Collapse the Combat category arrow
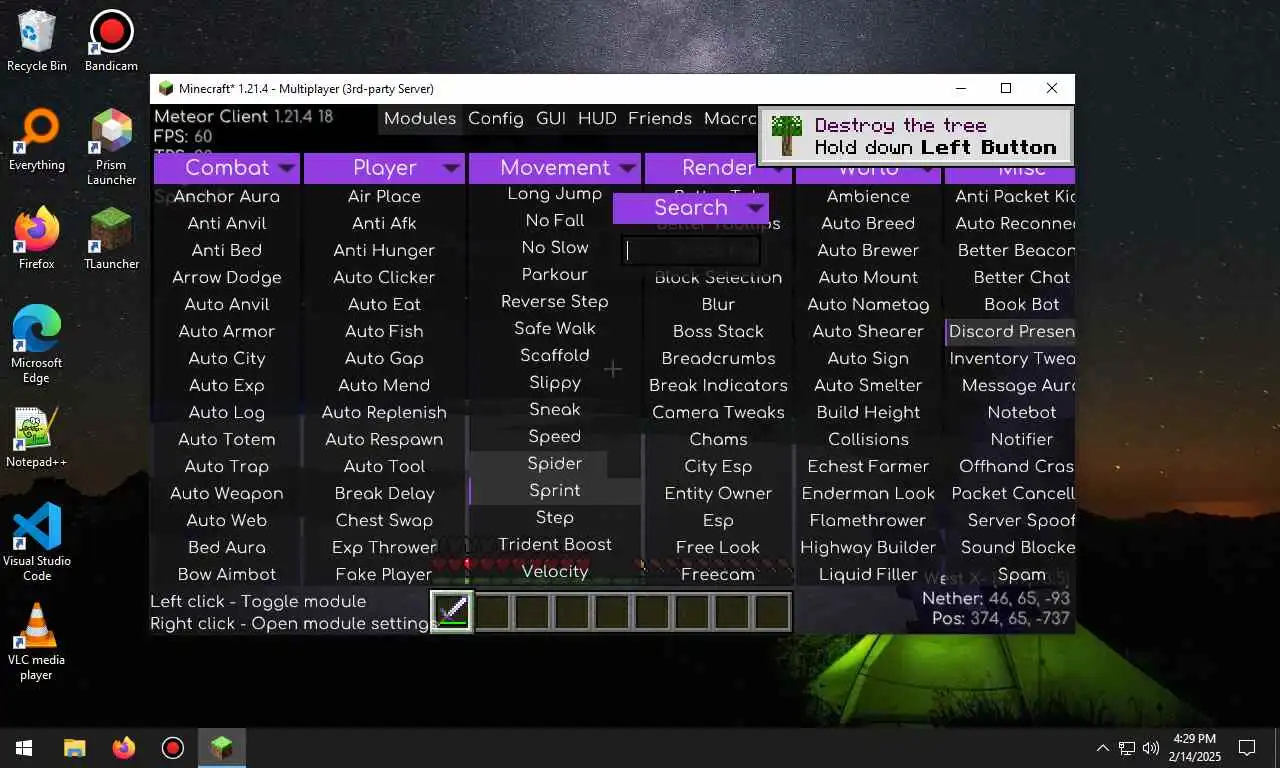The height and width of the screenshot is (768, 1280). pos(287,168)
